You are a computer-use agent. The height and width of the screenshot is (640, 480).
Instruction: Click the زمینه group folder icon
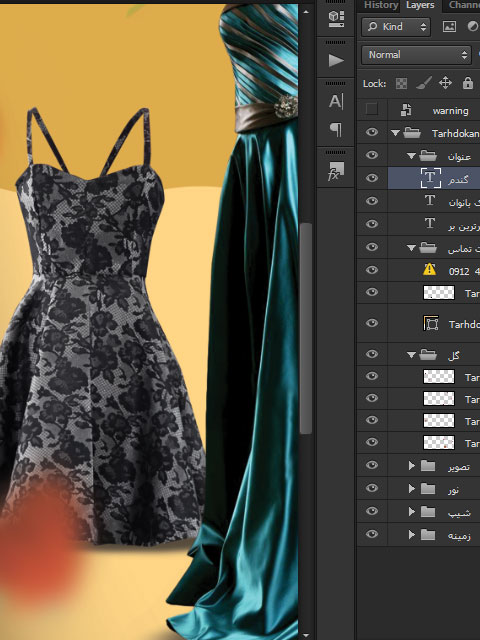pos(428,534)
